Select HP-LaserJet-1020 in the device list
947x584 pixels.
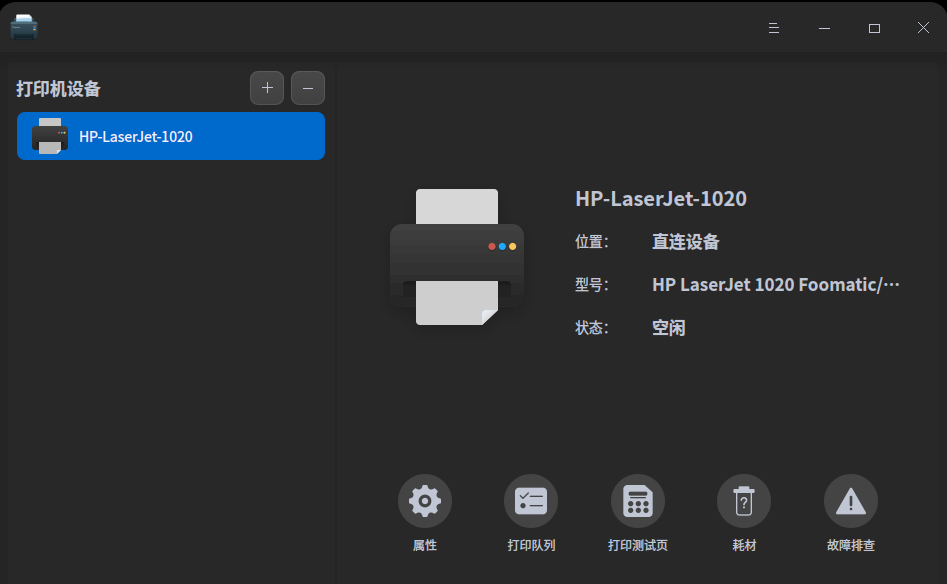(x=171, y=136)
